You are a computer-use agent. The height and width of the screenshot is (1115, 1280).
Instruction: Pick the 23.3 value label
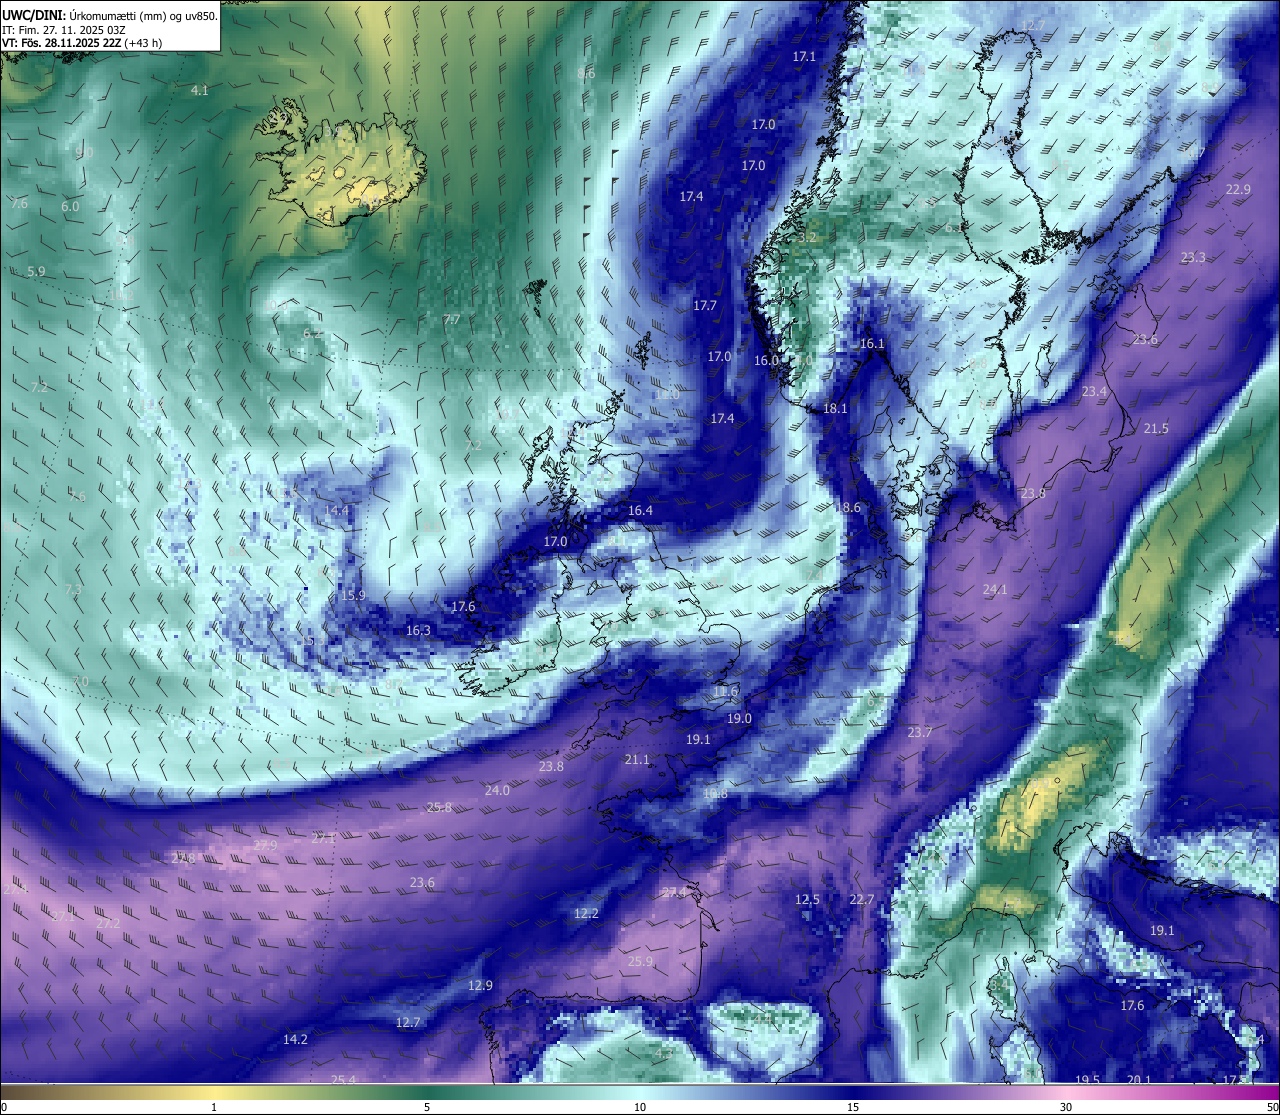click(x=1193, y=258)
